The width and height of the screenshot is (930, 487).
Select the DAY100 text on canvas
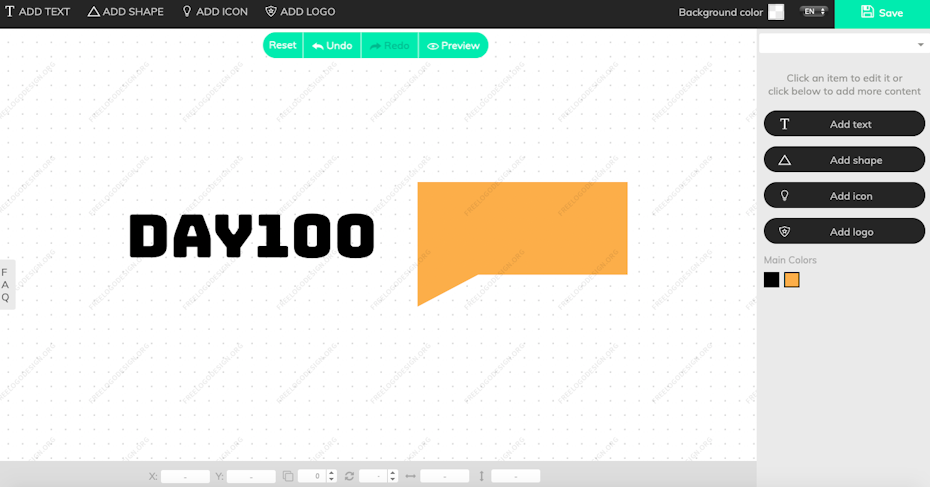coord(252,236)
